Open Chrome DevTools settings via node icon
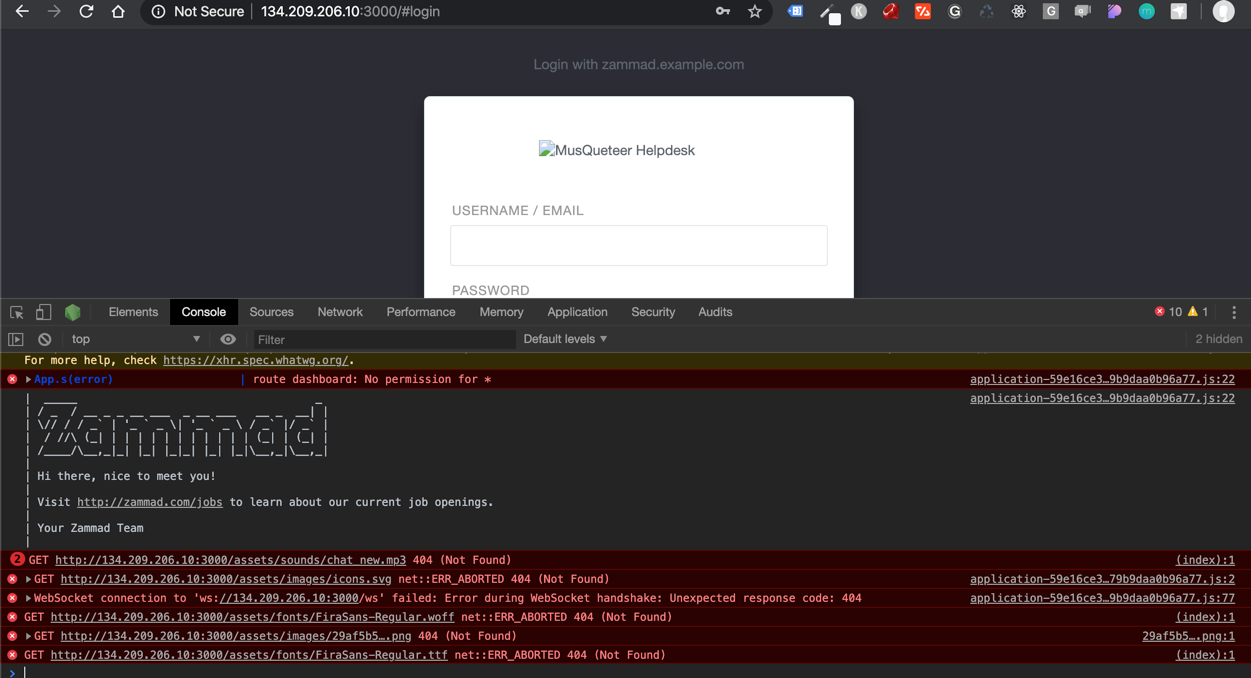1251x678 pixels. [x=72, y=312]
